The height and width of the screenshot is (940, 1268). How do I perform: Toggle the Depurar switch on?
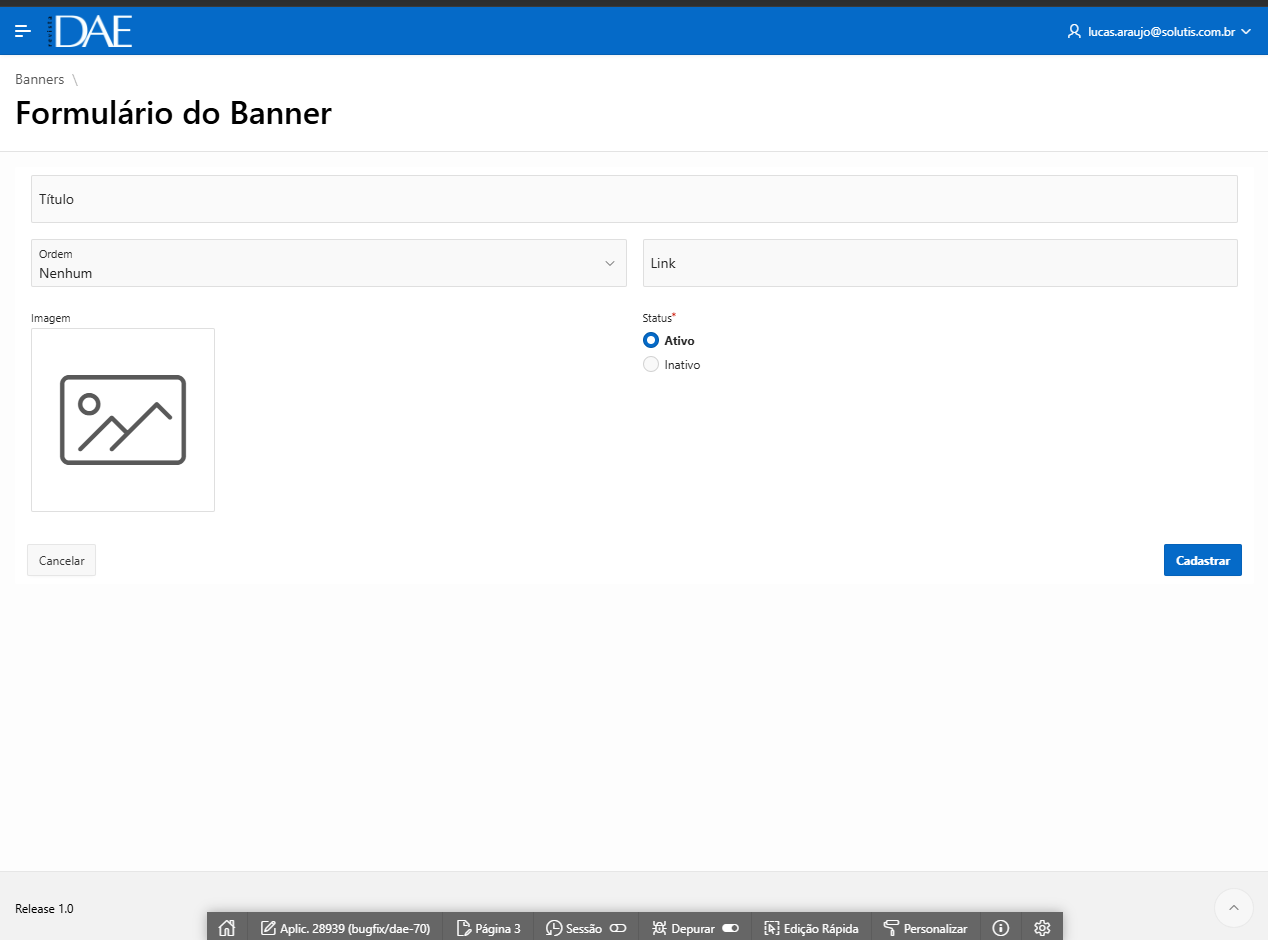(x=730, y=927)
